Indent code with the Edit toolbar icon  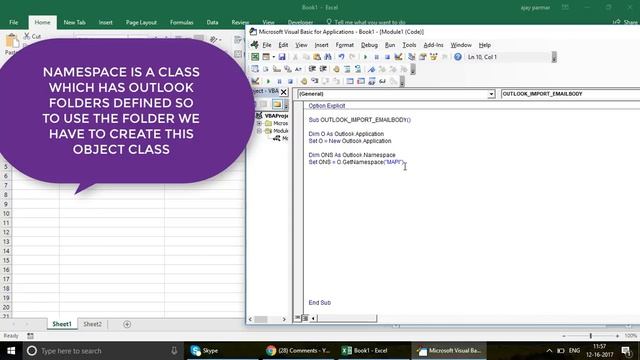pyautogui.click(x=312, y=69)
